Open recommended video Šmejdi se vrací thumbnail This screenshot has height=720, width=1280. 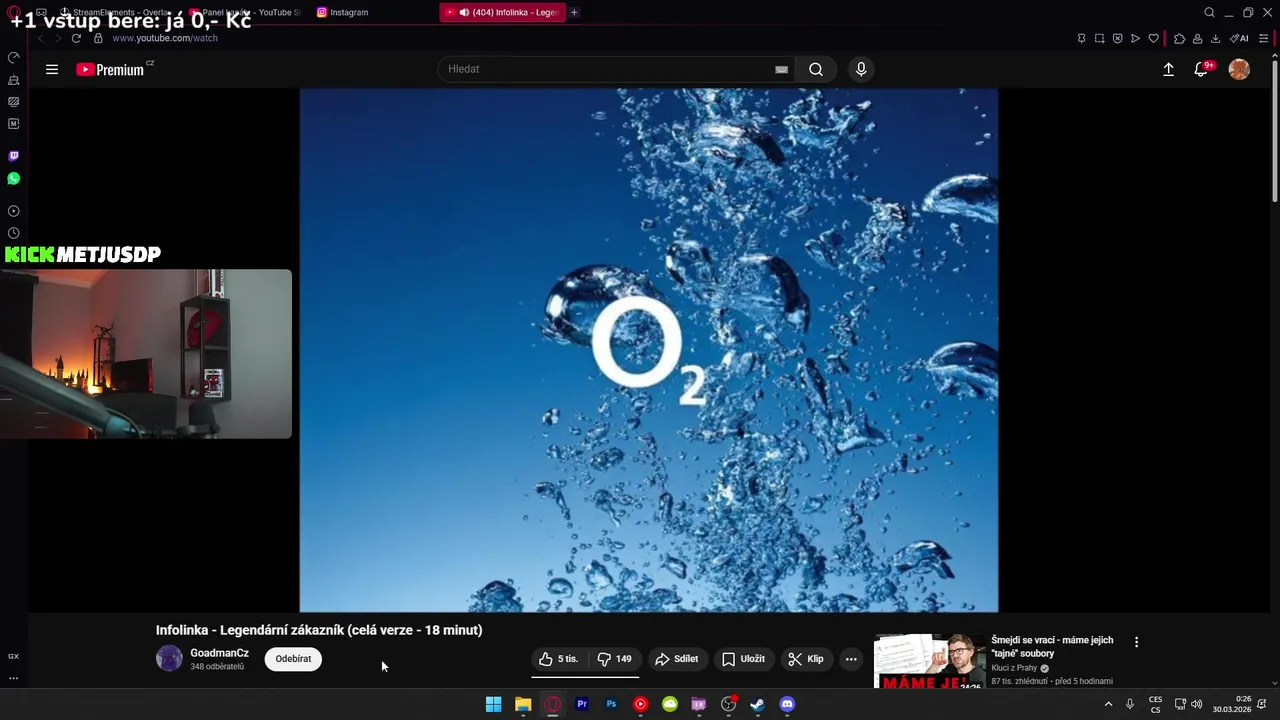(929, 661)
